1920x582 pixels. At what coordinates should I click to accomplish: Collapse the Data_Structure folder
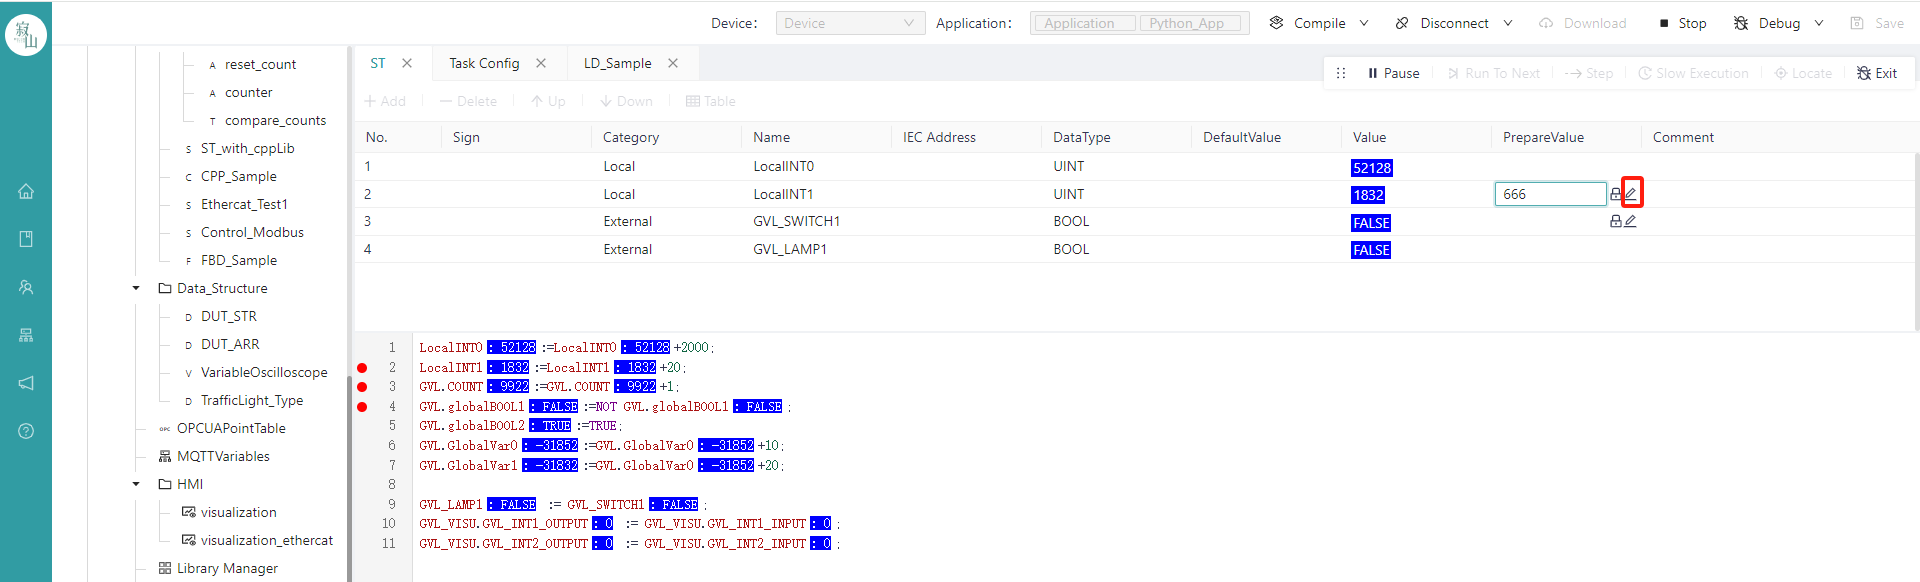tap(136, 288)
